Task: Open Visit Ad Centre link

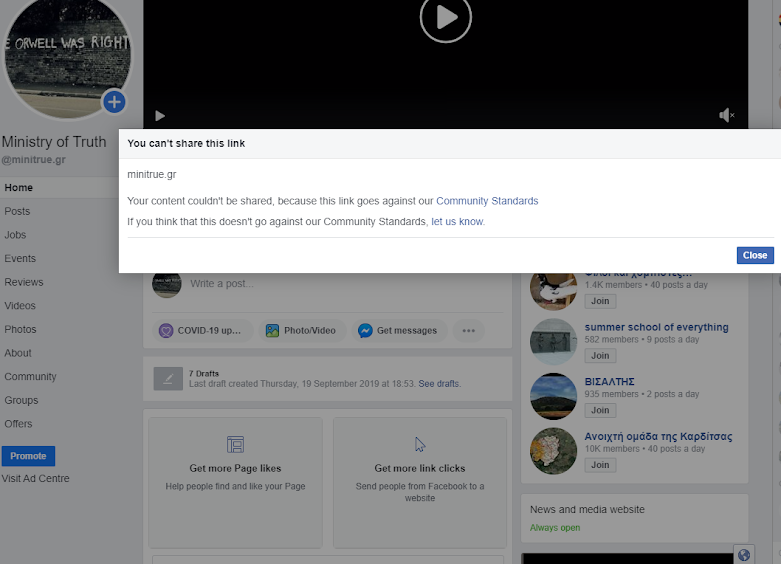Action: pyautogui.click(x=35, y=478)
